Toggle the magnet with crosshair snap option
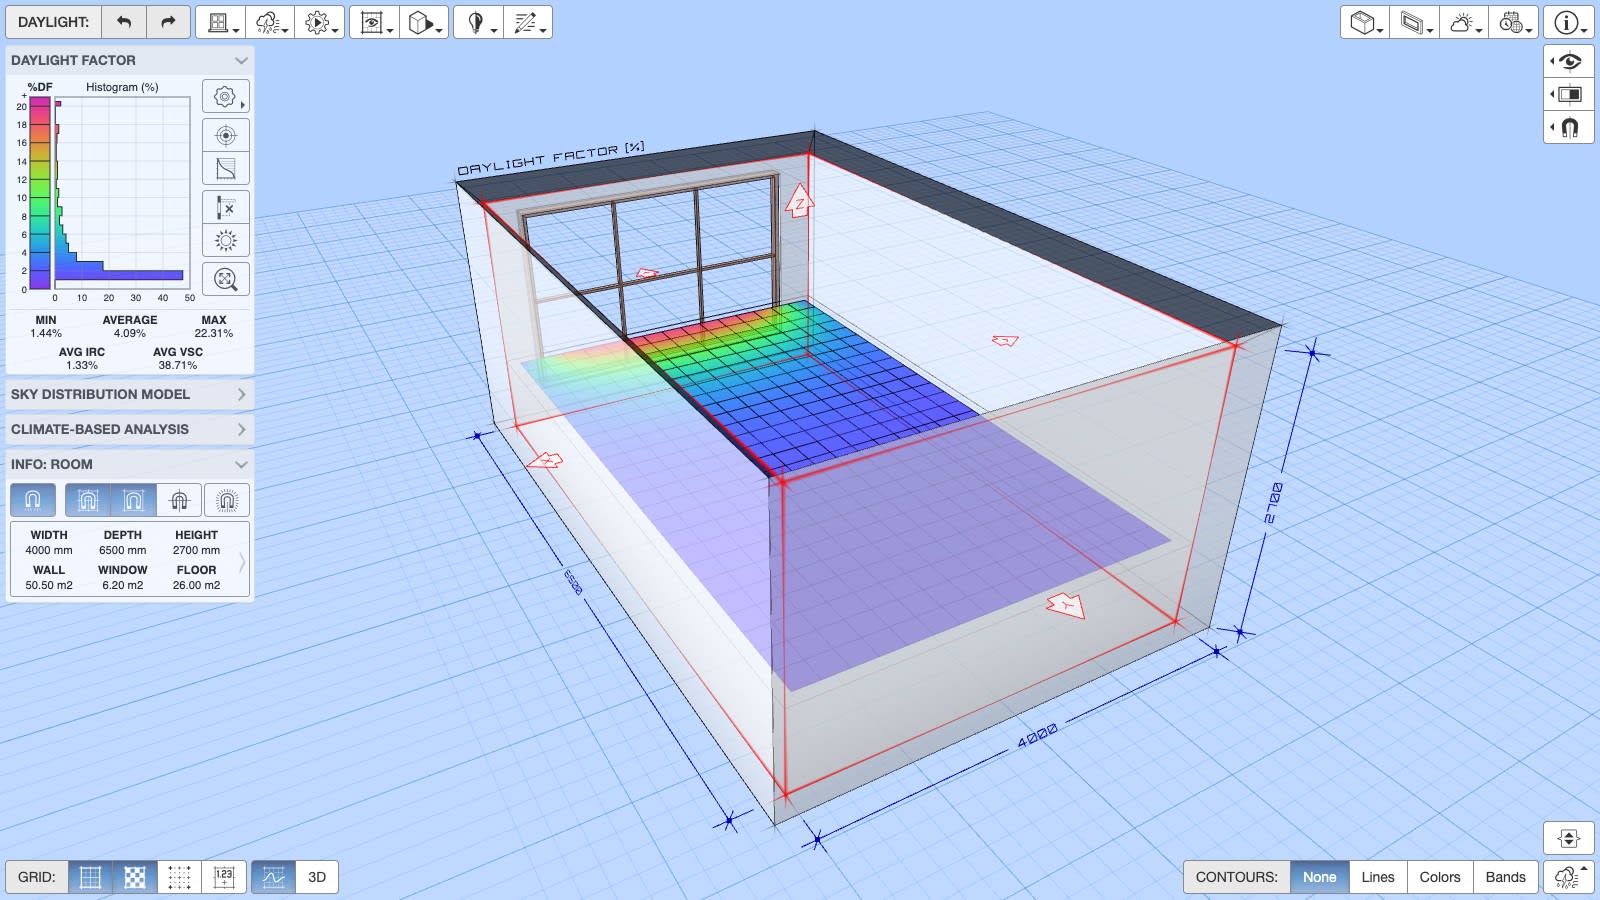The height and width of the screenshot is (900, 1600). (x=180, y=500)
